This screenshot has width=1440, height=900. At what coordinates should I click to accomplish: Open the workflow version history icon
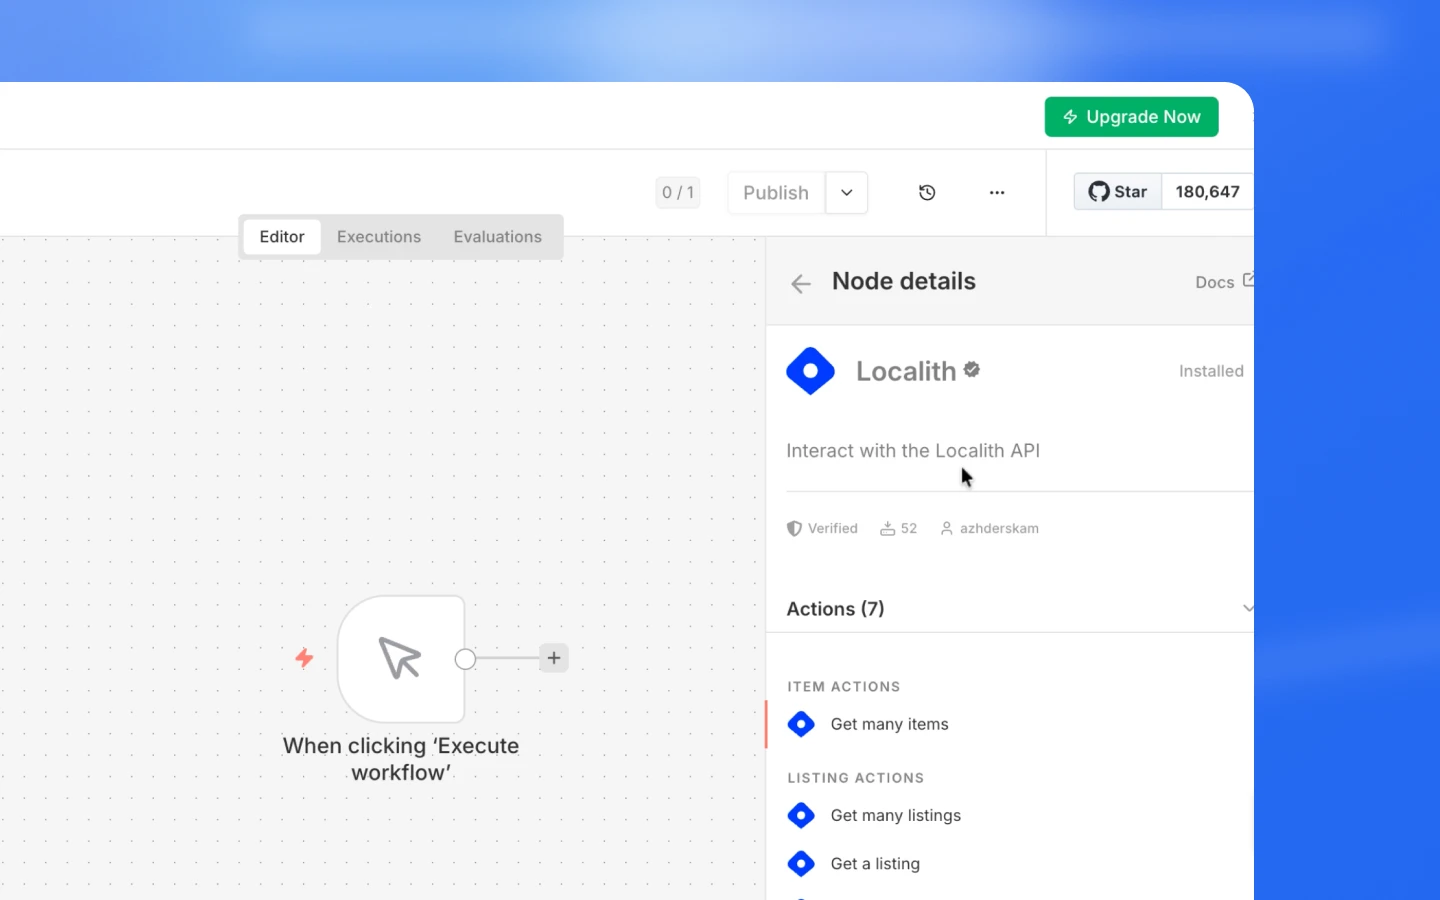click(926, 192)
